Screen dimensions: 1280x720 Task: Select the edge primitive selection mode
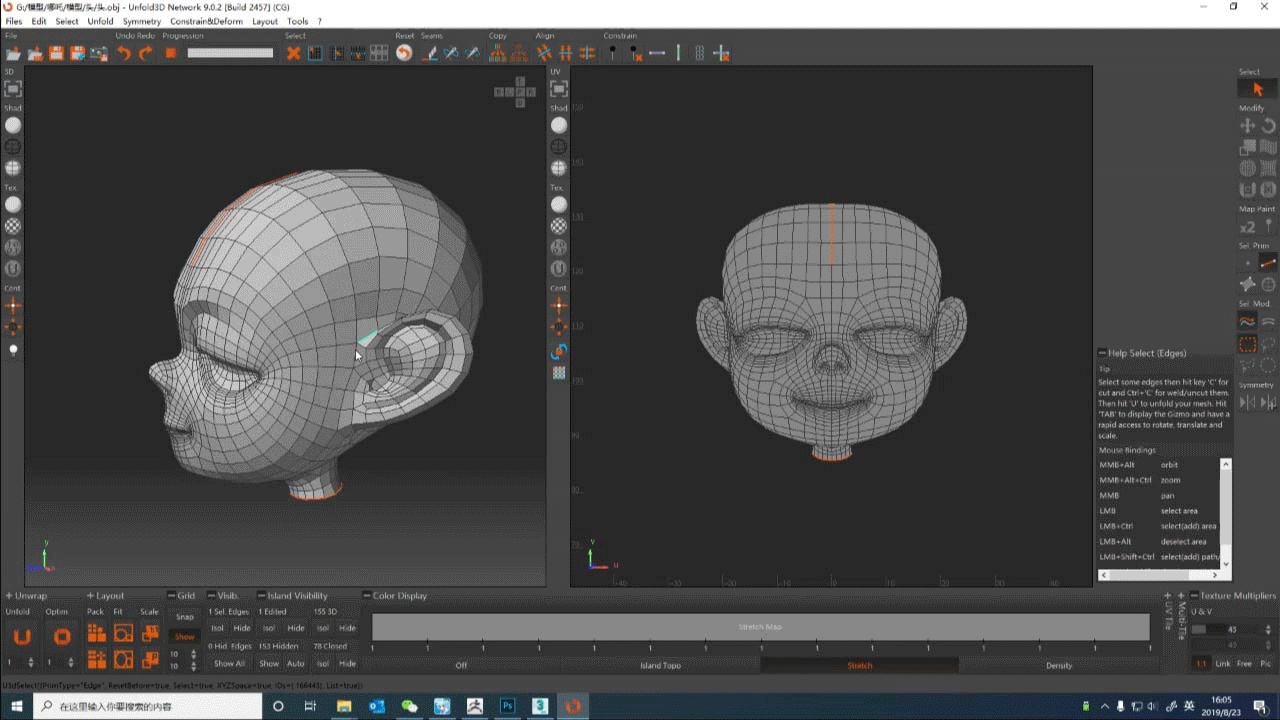[x=1268, y=263]
